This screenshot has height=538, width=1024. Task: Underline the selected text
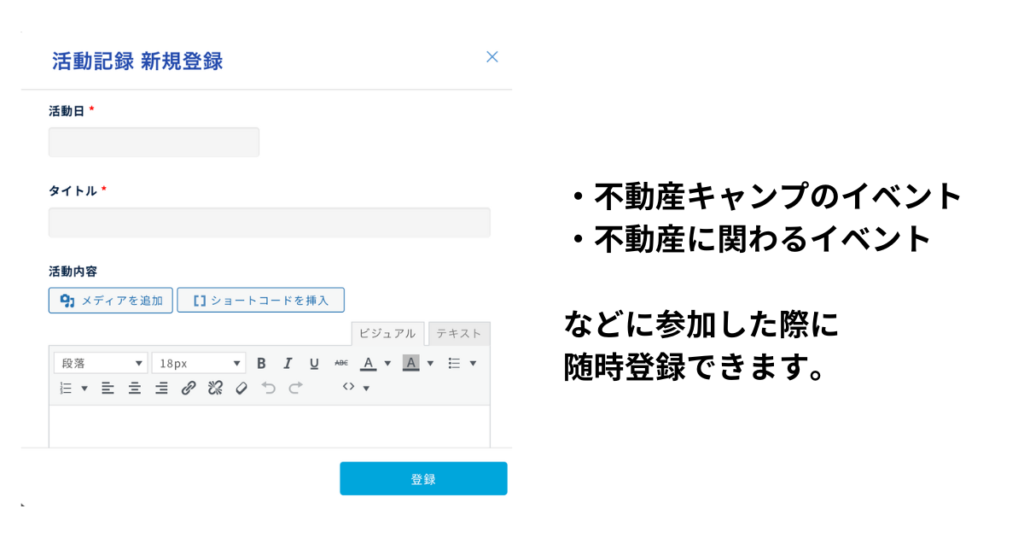pos(314,363)
